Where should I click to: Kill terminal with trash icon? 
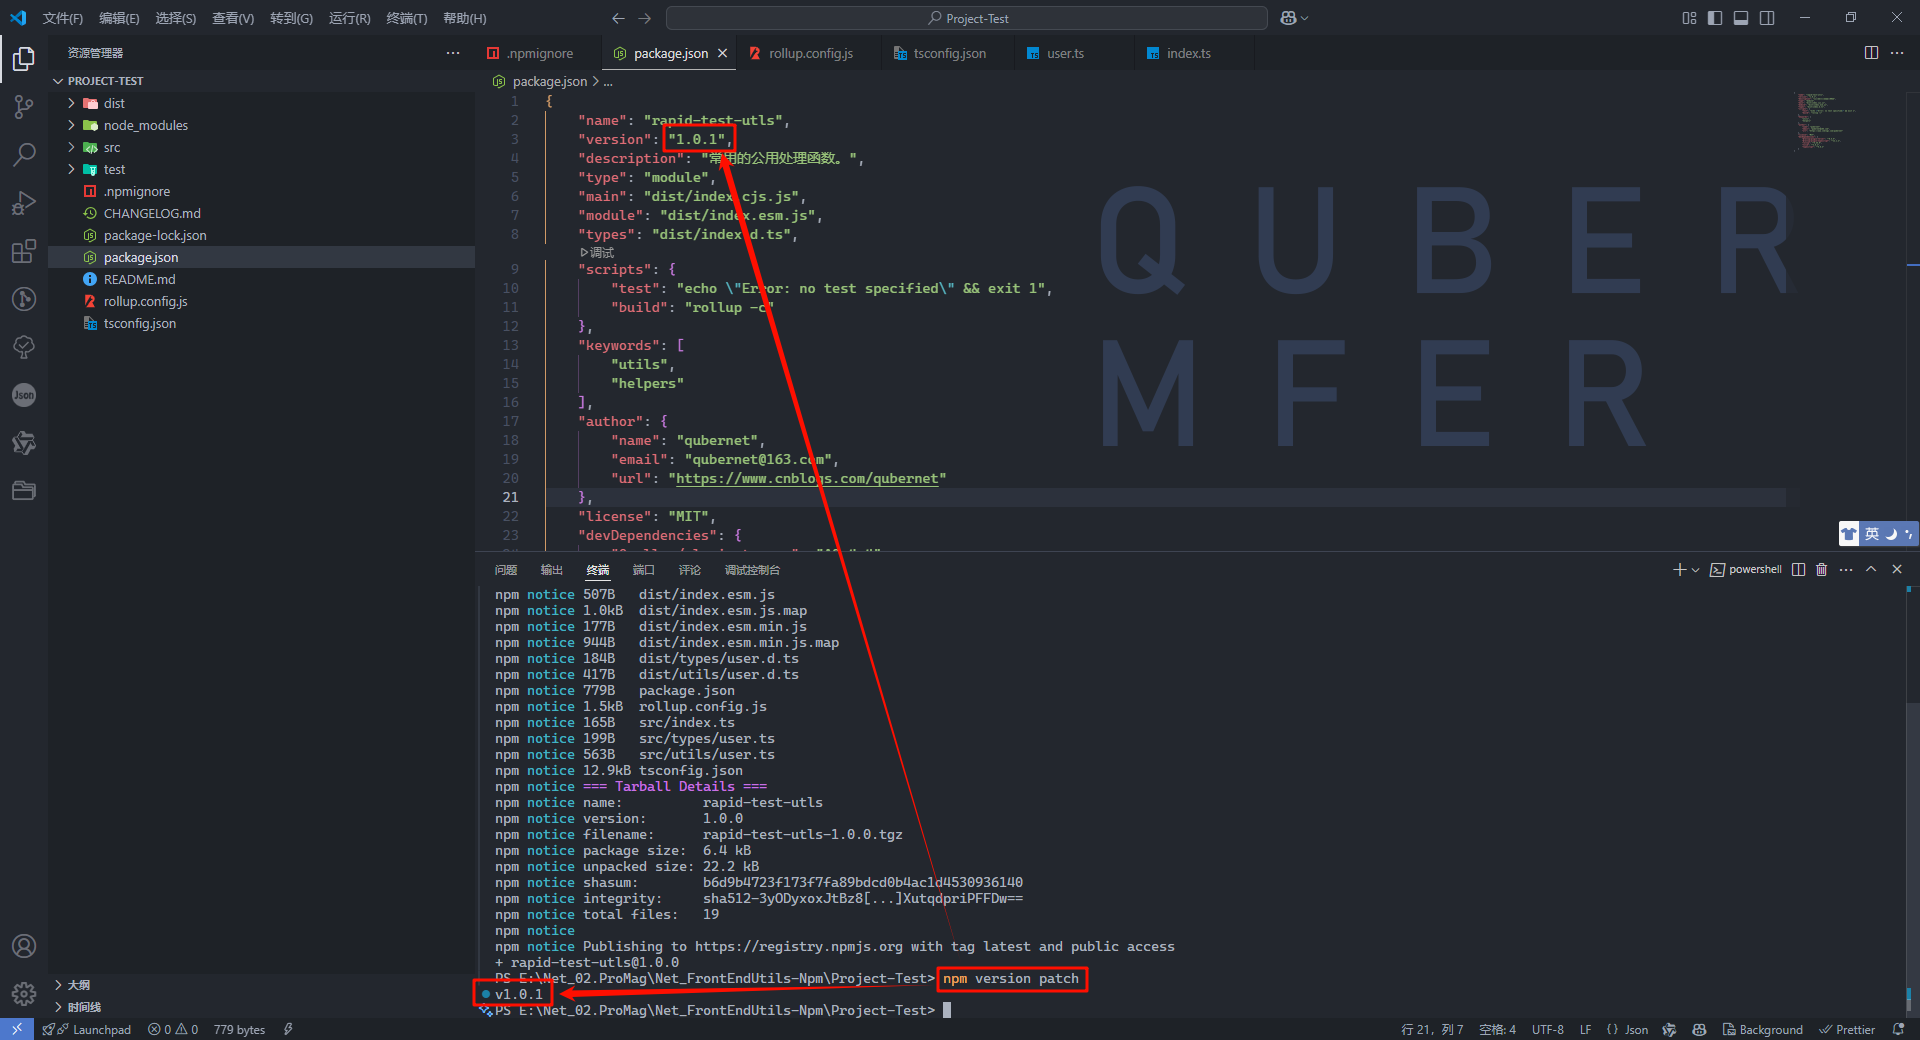coord(1821,569)
